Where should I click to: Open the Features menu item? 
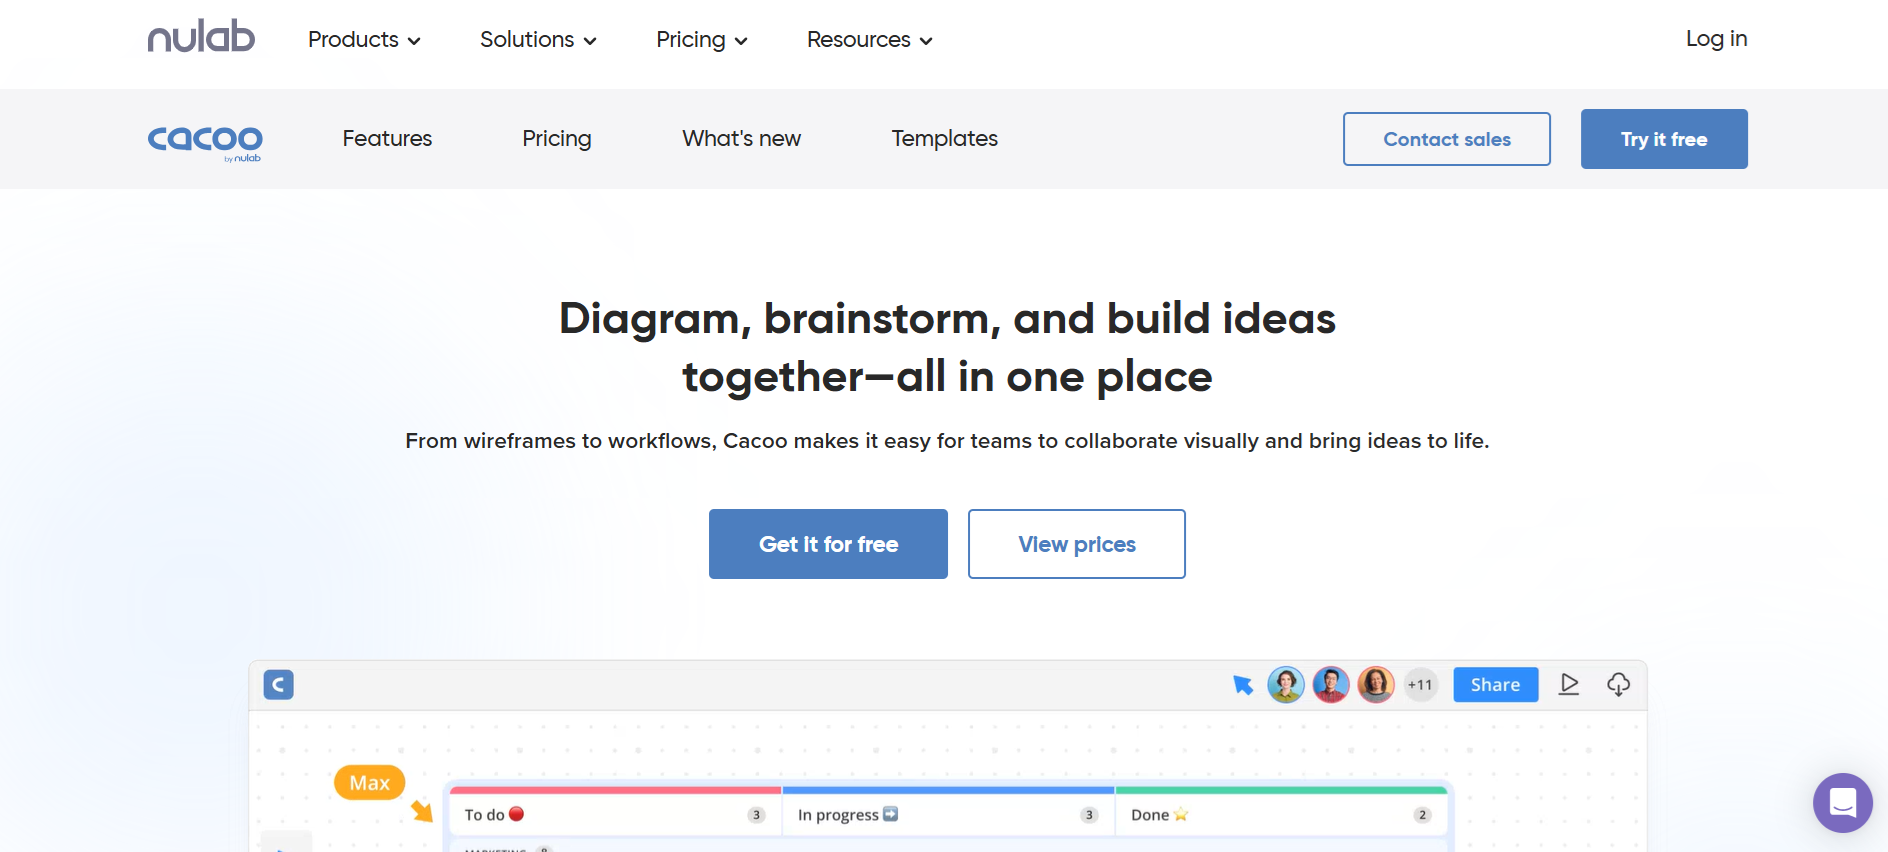[x=387, y=139]
